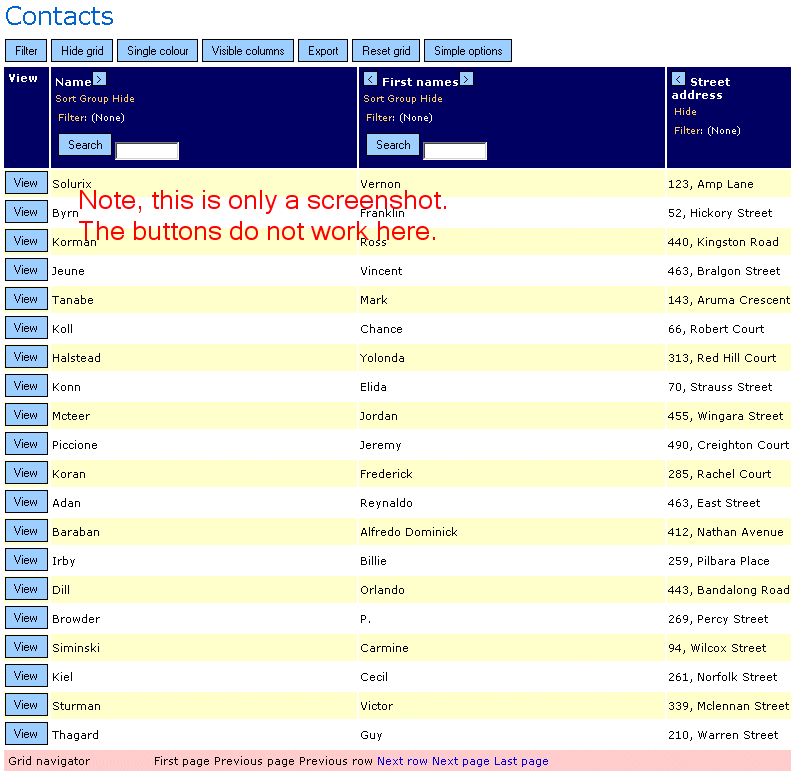The image size is (796, 778).
Task: Advance with the Next row link
Action: [402, 761]
